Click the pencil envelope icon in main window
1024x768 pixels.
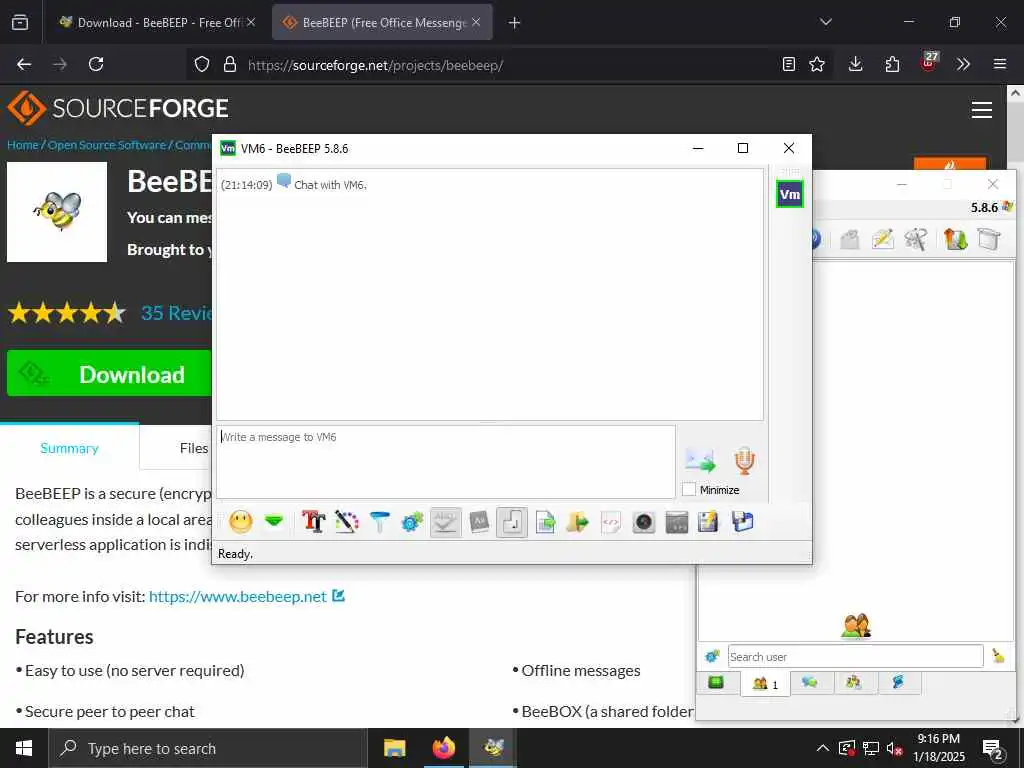882,239
